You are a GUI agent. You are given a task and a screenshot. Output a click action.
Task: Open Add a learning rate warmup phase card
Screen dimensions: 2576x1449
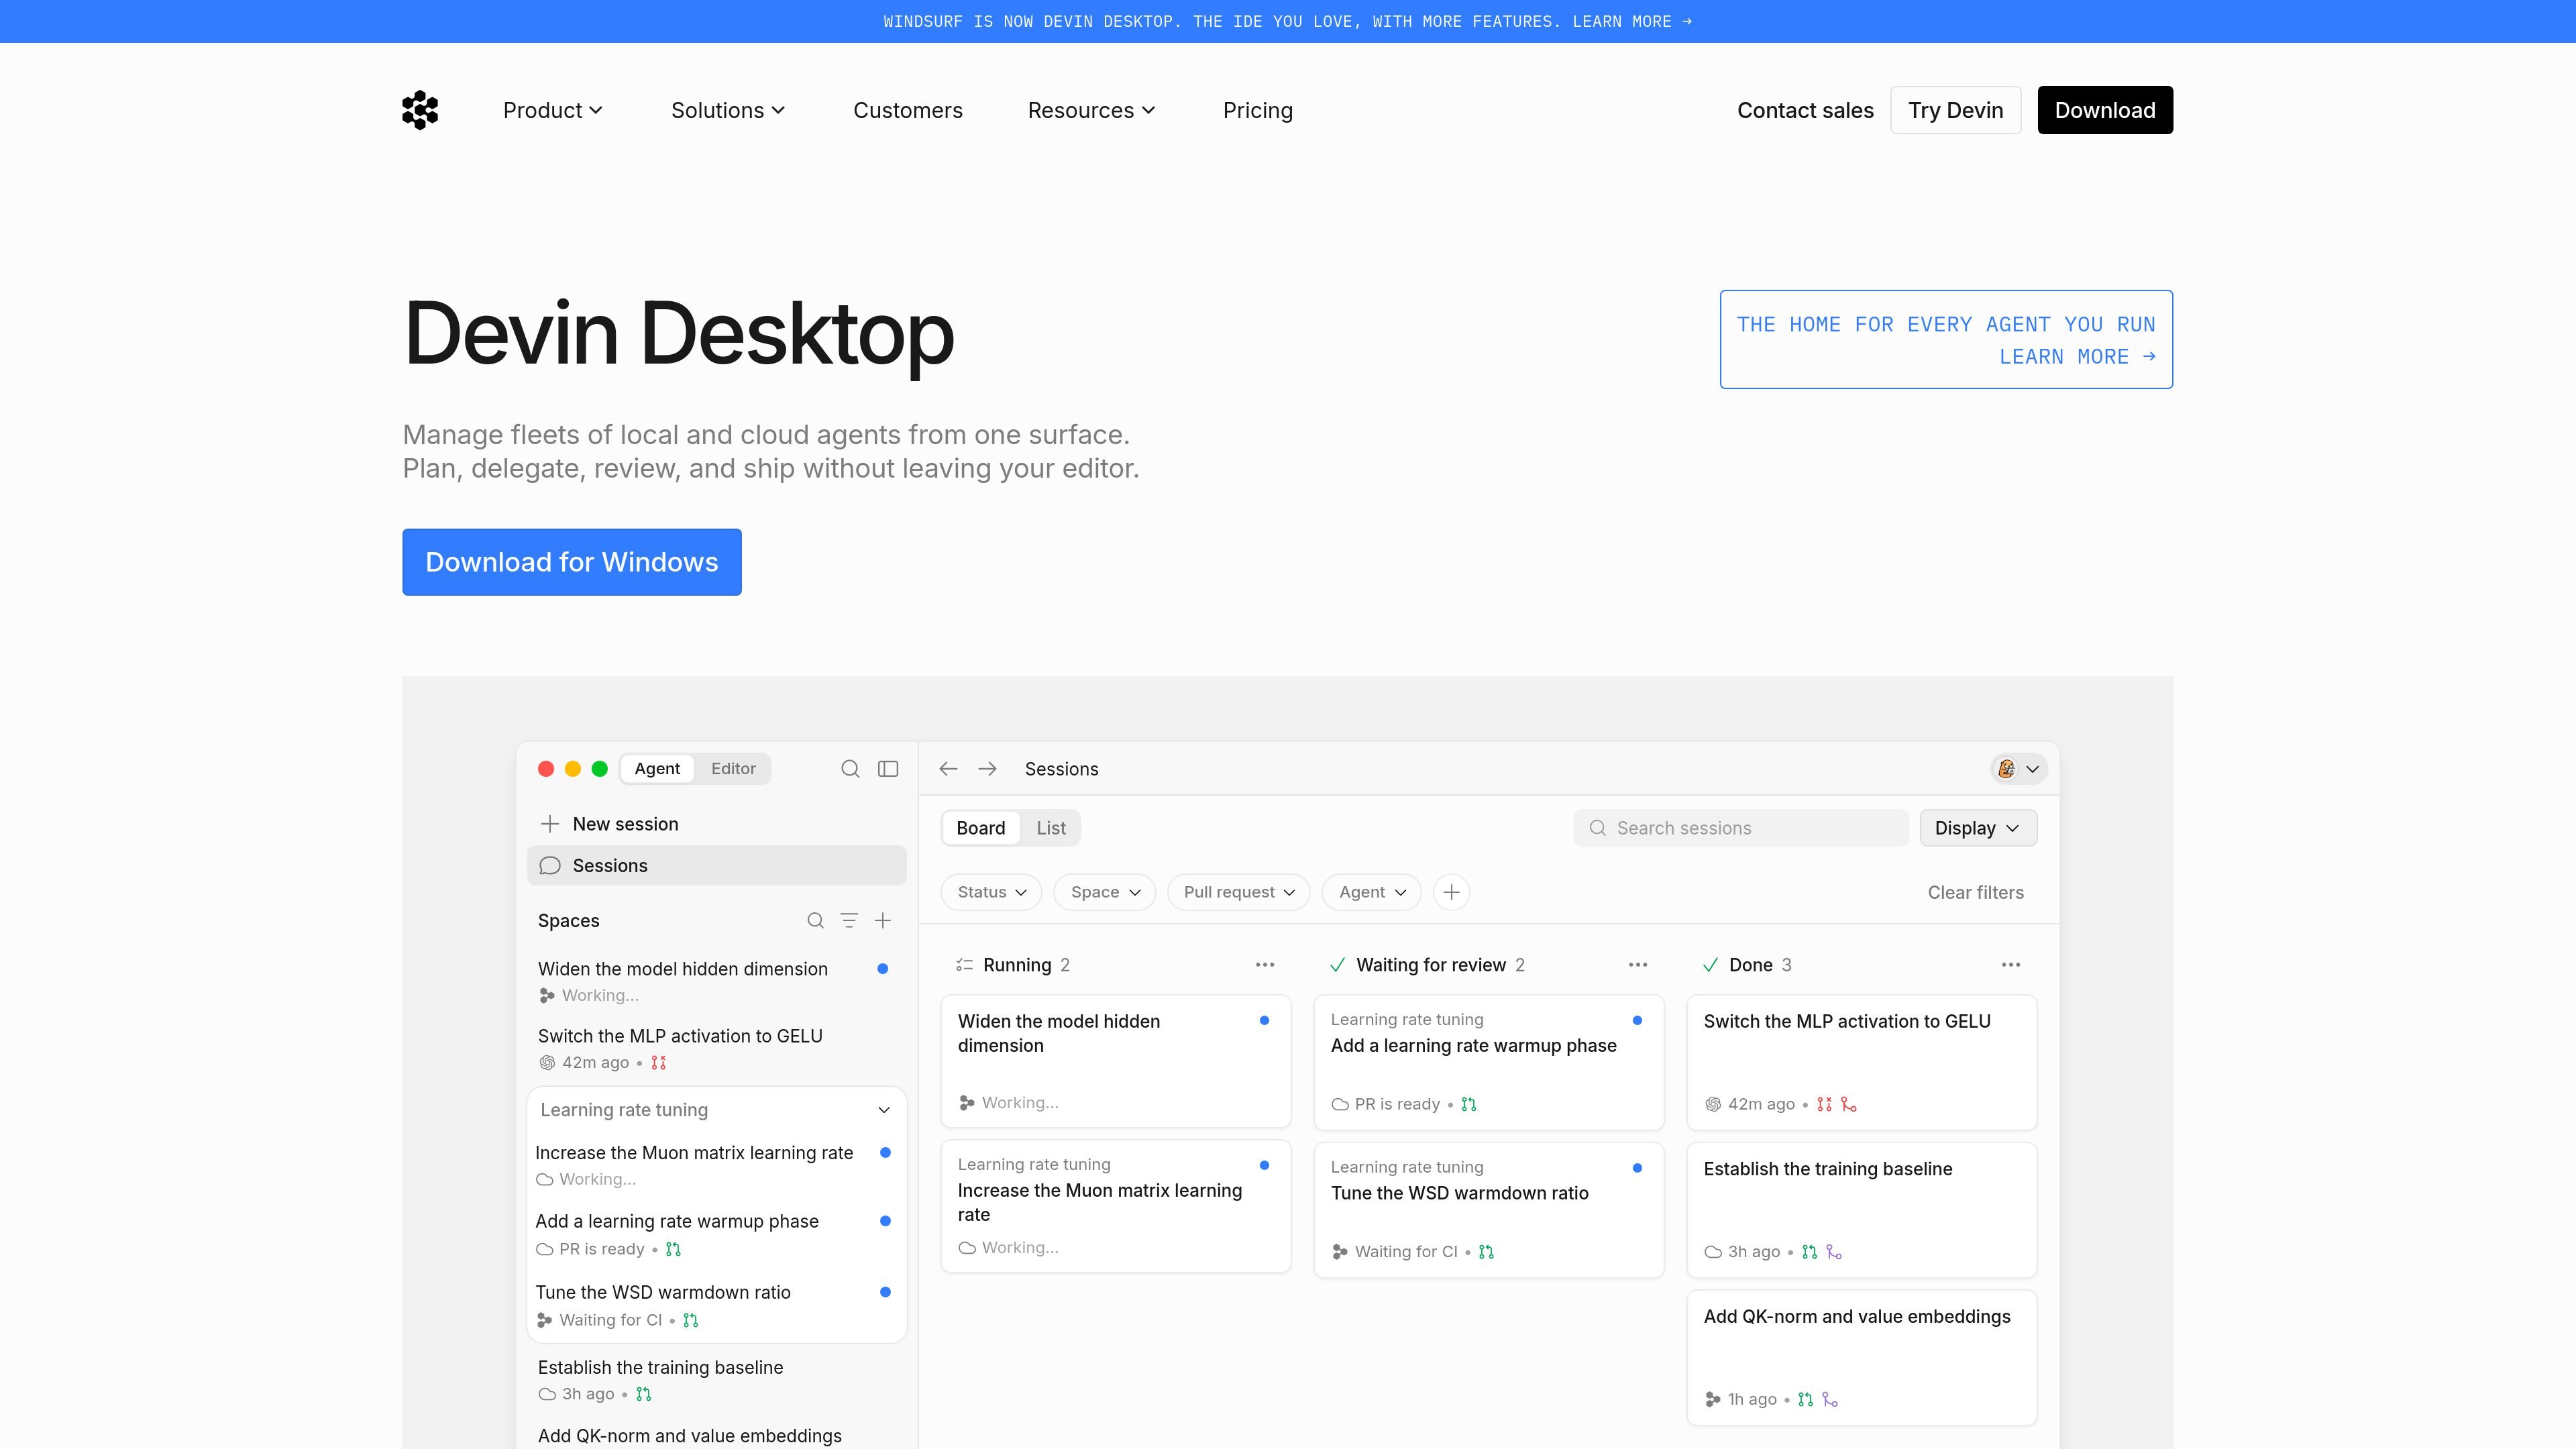click(1488, 1062)
